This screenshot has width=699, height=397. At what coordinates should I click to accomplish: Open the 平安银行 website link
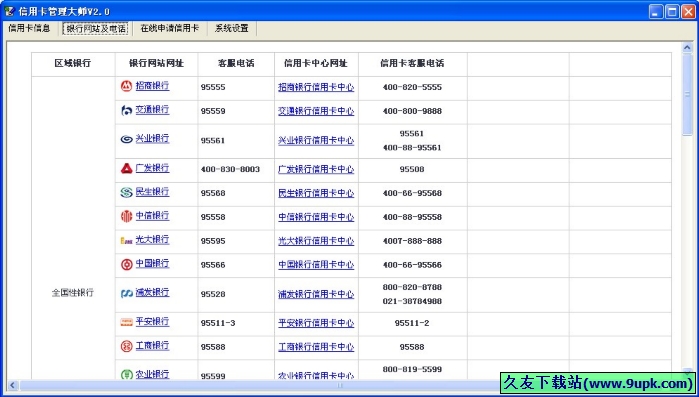click(152, 322)
